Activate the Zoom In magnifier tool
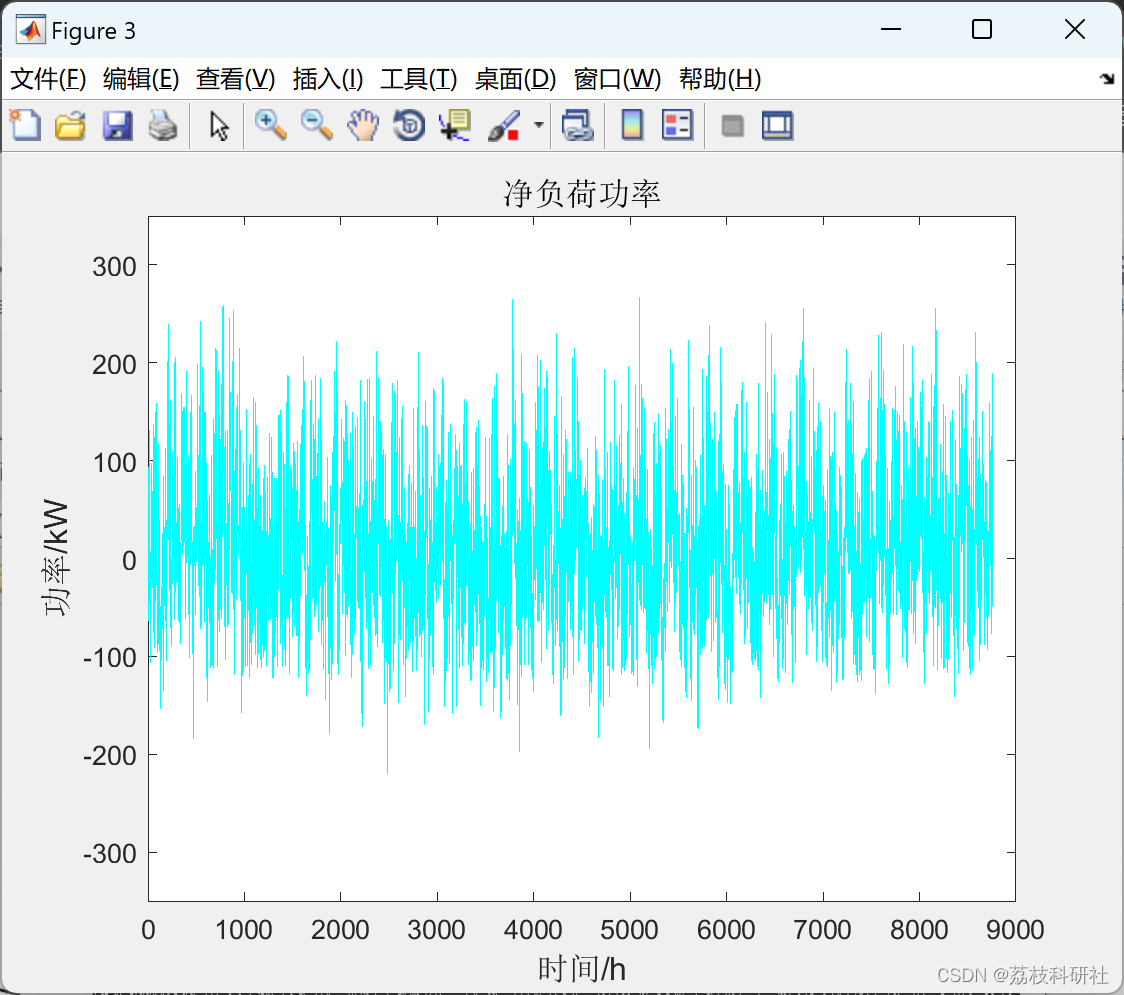Image resolution: width=1124 pixels, height=995 pixels. click(270, 125)
